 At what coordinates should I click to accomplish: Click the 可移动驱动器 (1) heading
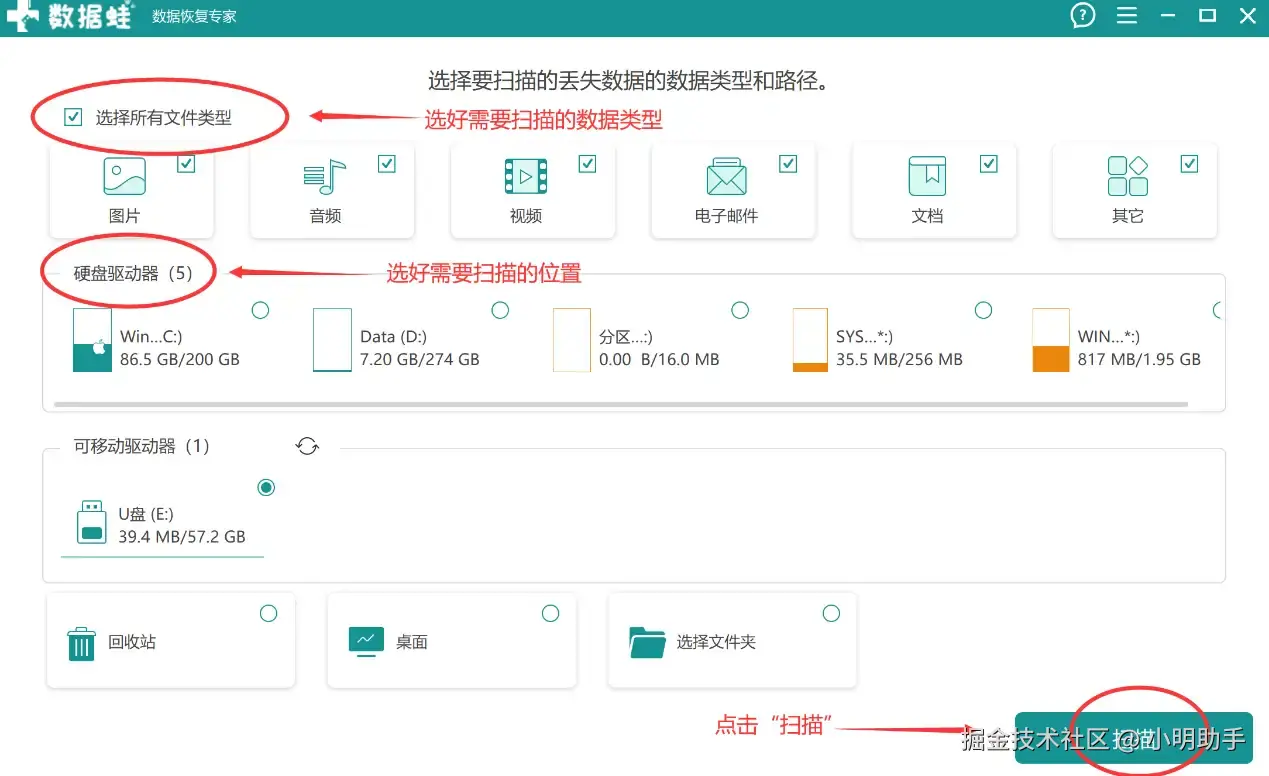pos(142,446)
